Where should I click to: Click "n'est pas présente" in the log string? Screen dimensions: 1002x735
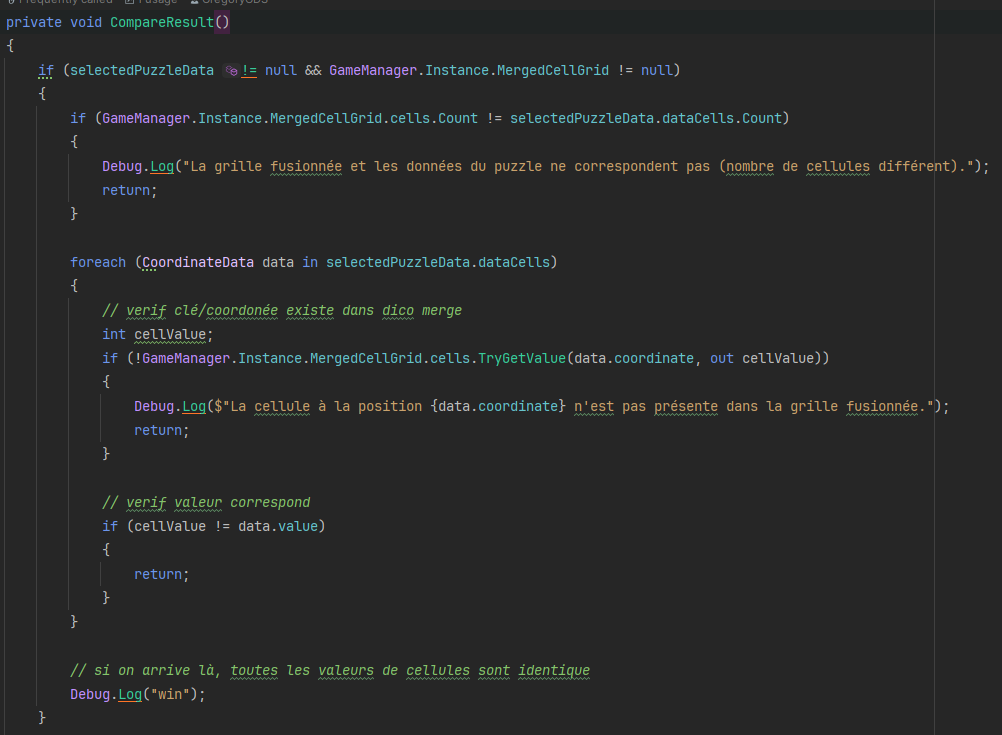tap(645, 406)
